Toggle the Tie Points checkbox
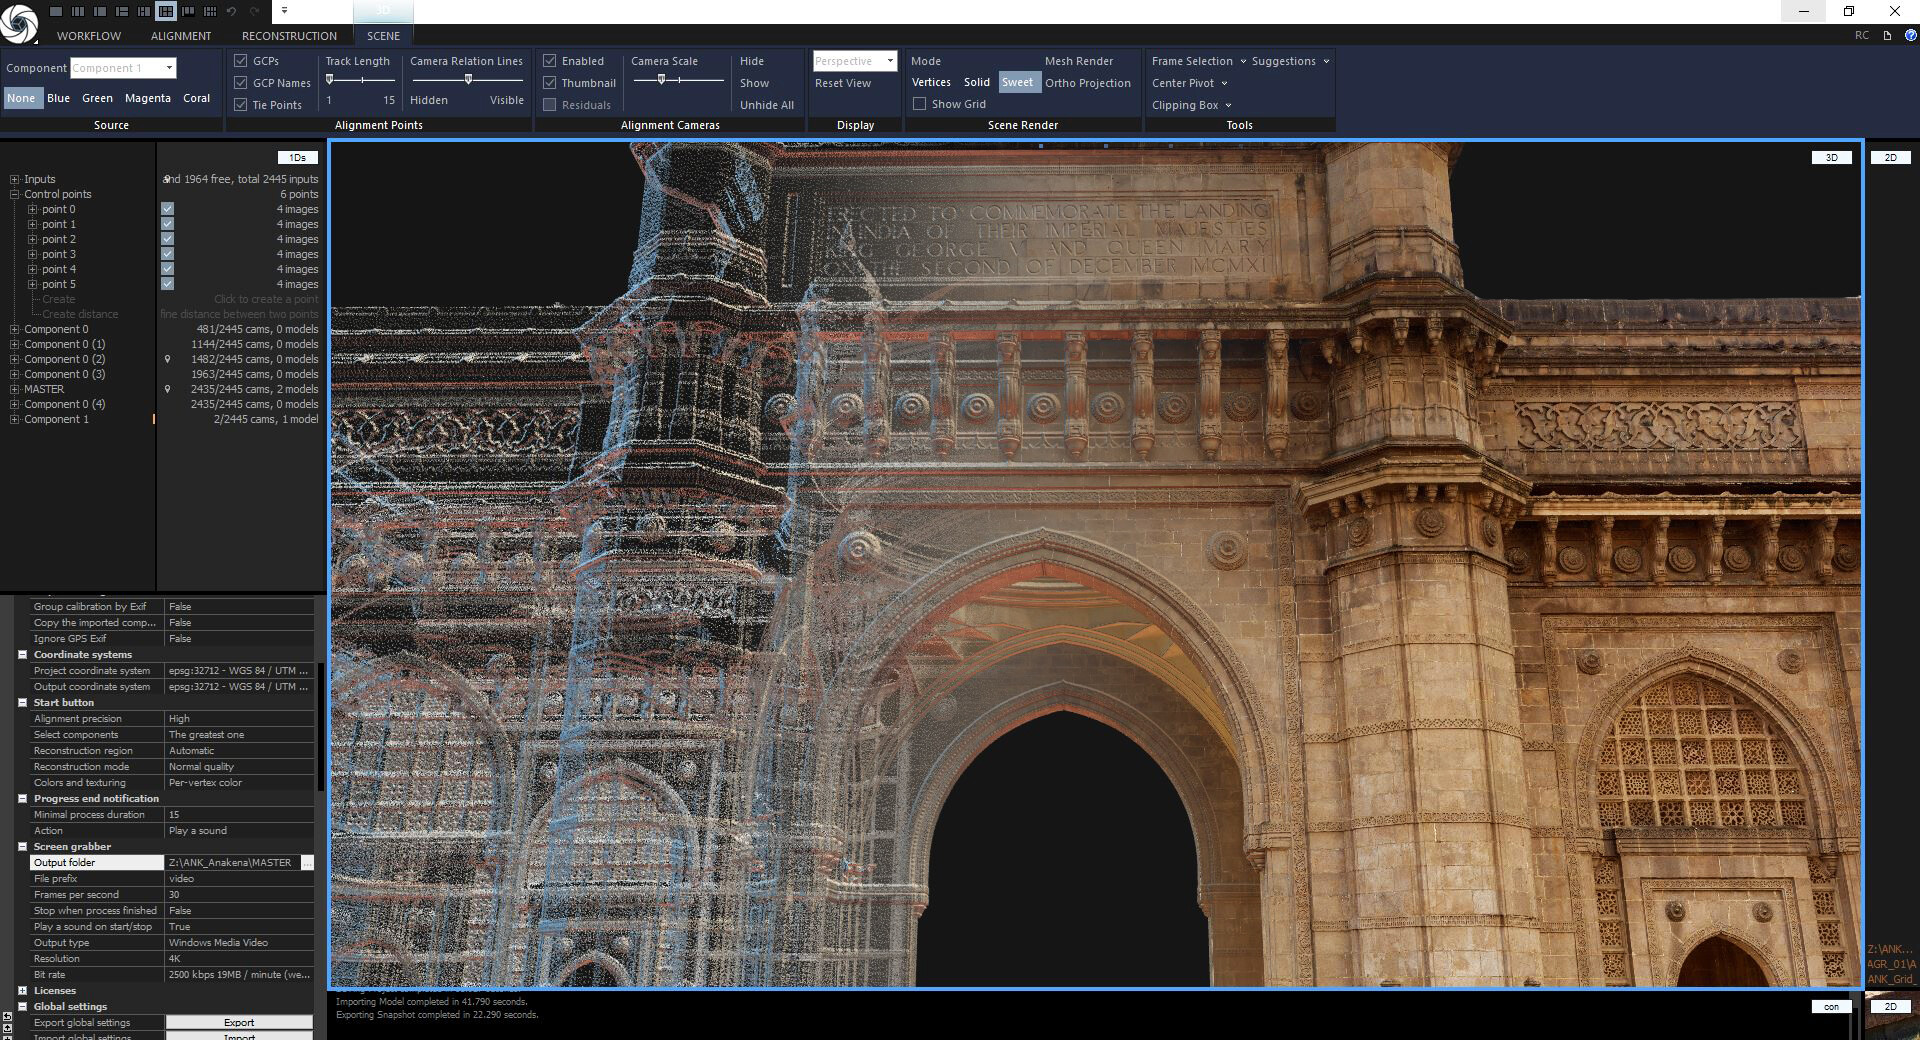1920x1040 pixels. [241, 105]
